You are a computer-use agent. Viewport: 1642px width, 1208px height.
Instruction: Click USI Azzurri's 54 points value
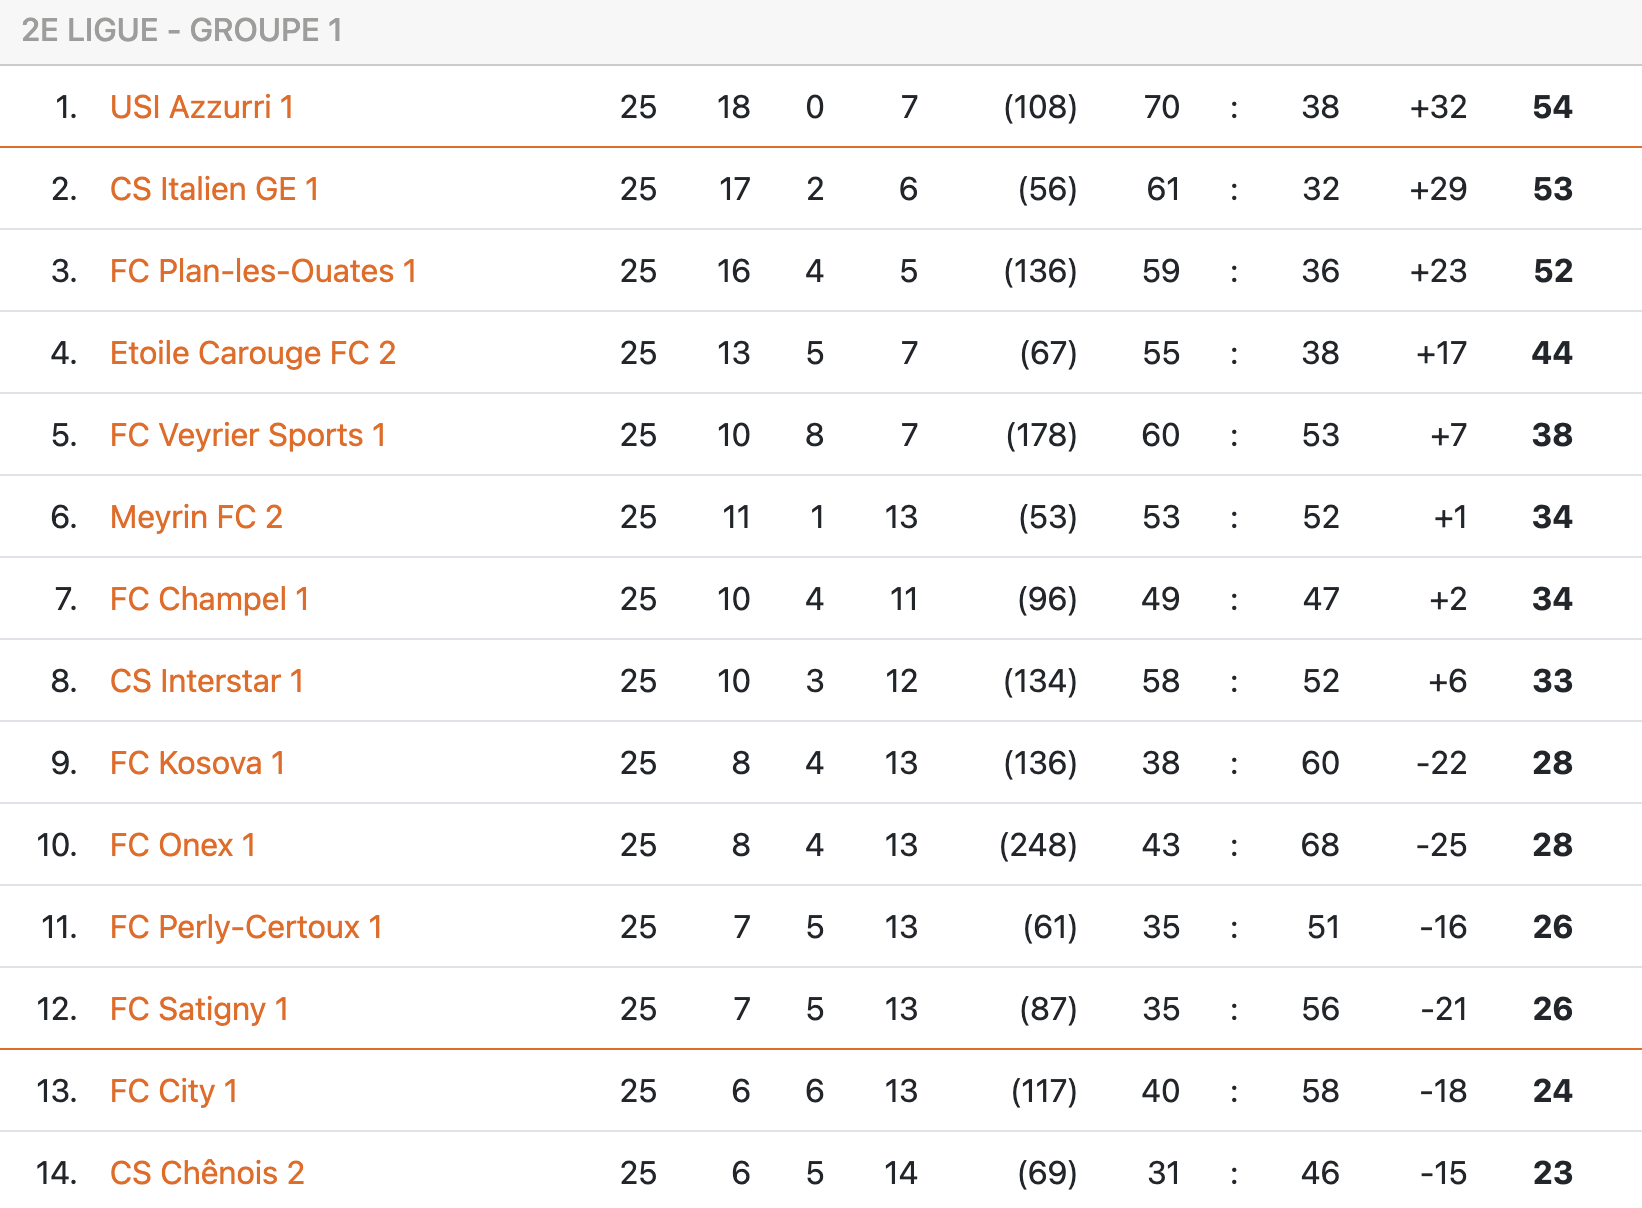coord(1552,107)
